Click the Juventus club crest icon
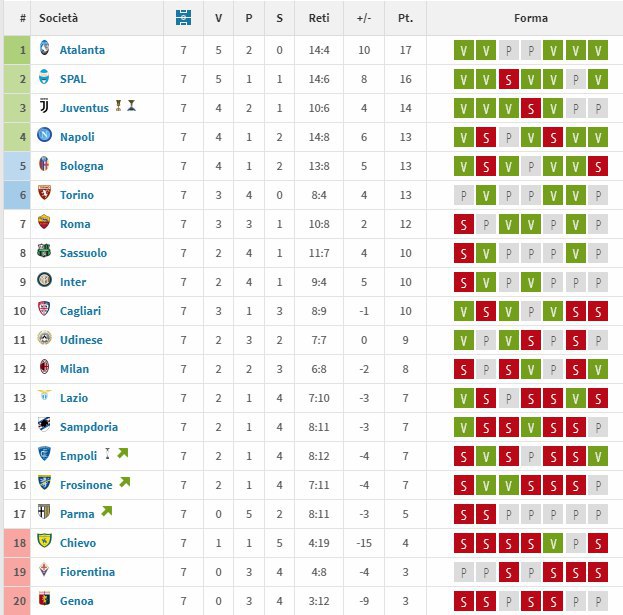This screenshot has height=615, width=623. pos(44,108)
